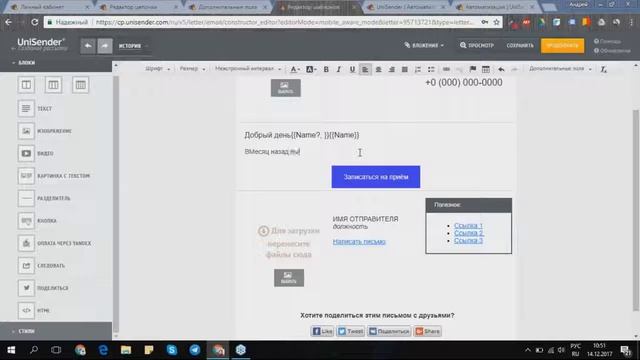The width and height of the screenshot is (640, 360).
Task: Switch to the Дополнительные поля browser tab
Action: [228, 7]
